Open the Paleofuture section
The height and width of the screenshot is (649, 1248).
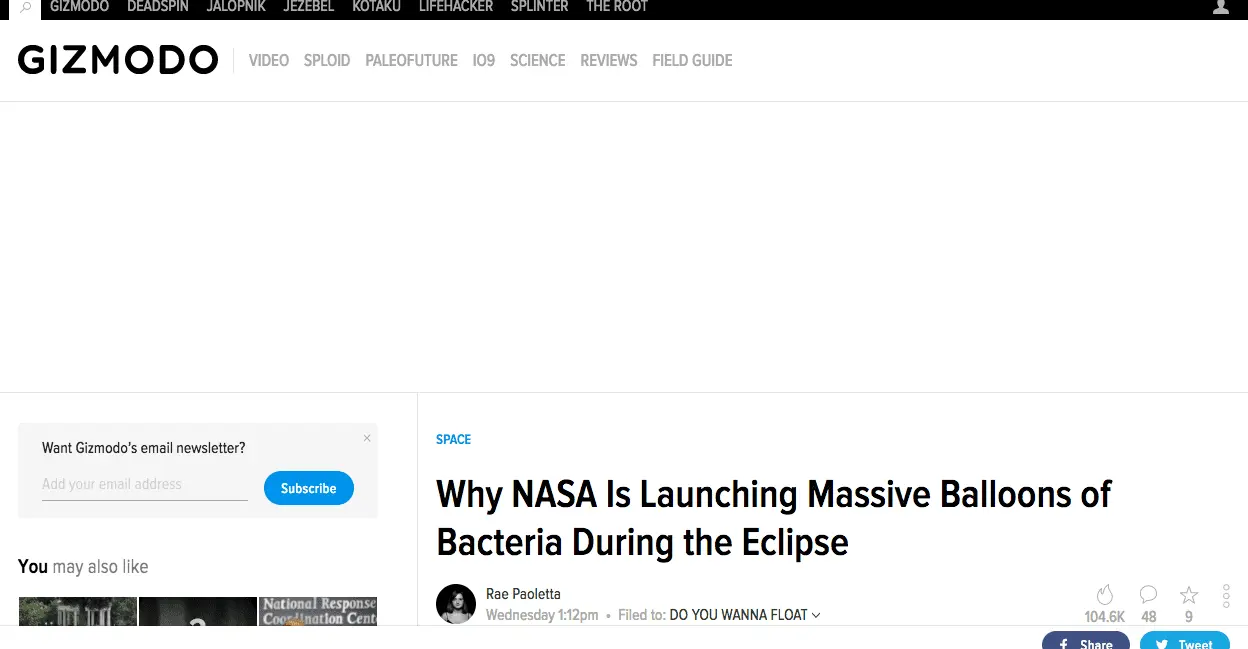[411, 60]
